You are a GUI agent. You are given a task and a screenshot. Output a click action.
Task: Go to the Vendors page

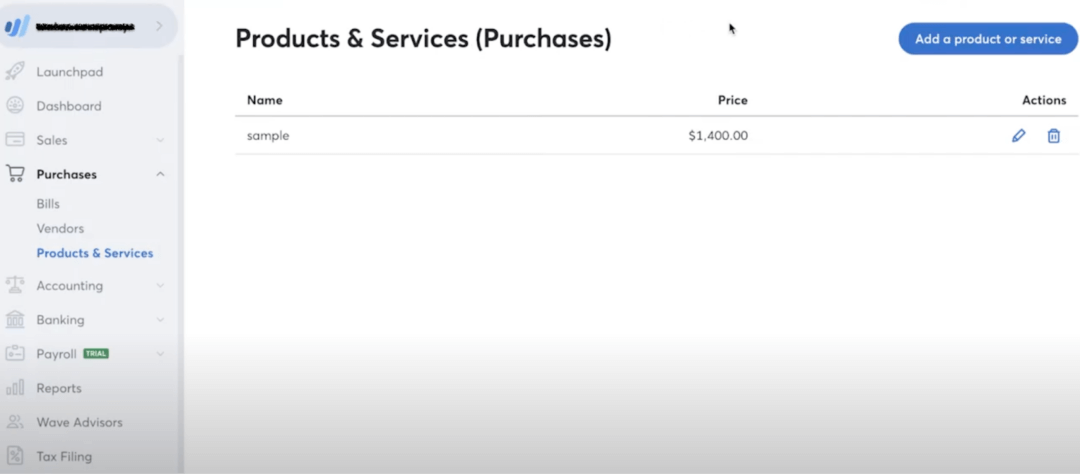(x=60, y=228)
